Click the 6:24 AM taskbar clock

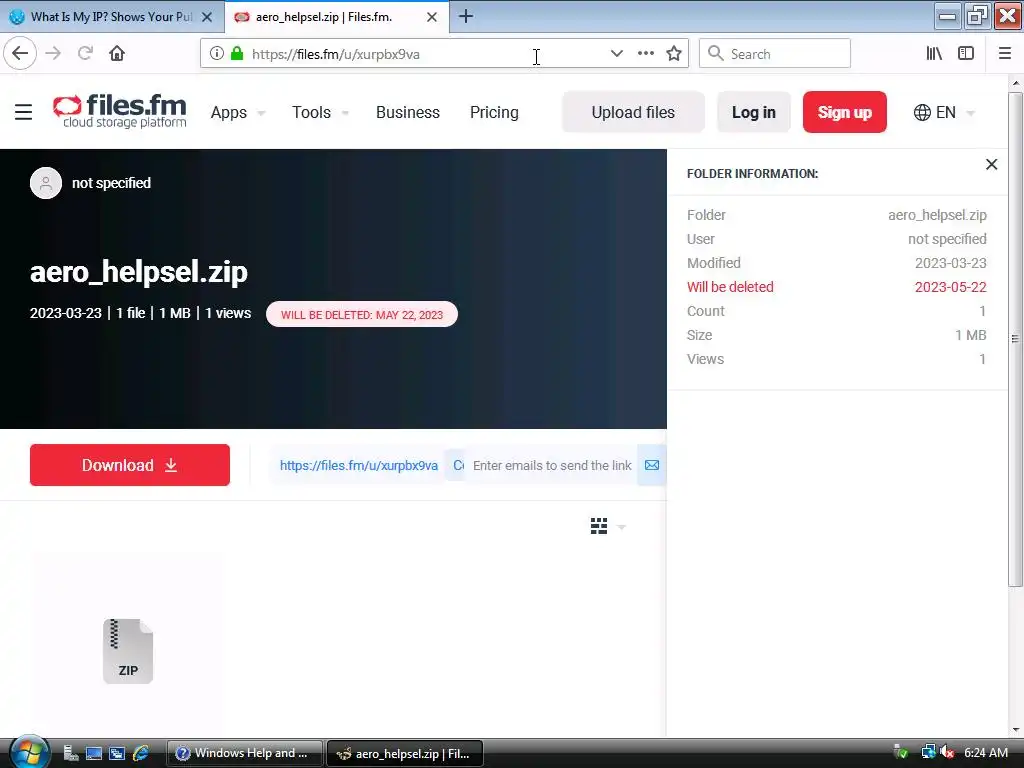pyautogui.click(x=985, y=753)
